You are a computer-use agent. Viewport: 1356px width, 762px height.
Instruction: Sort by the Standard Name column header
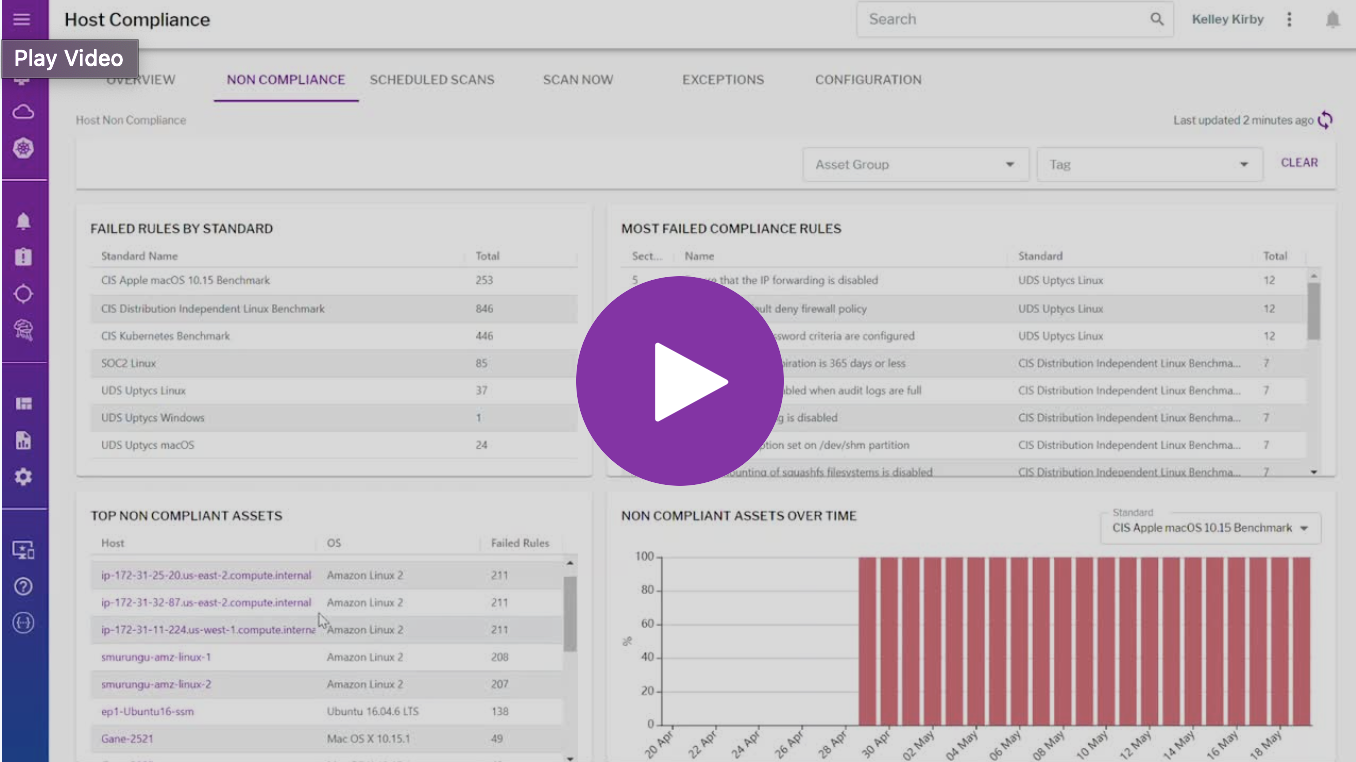click(139, 256)
